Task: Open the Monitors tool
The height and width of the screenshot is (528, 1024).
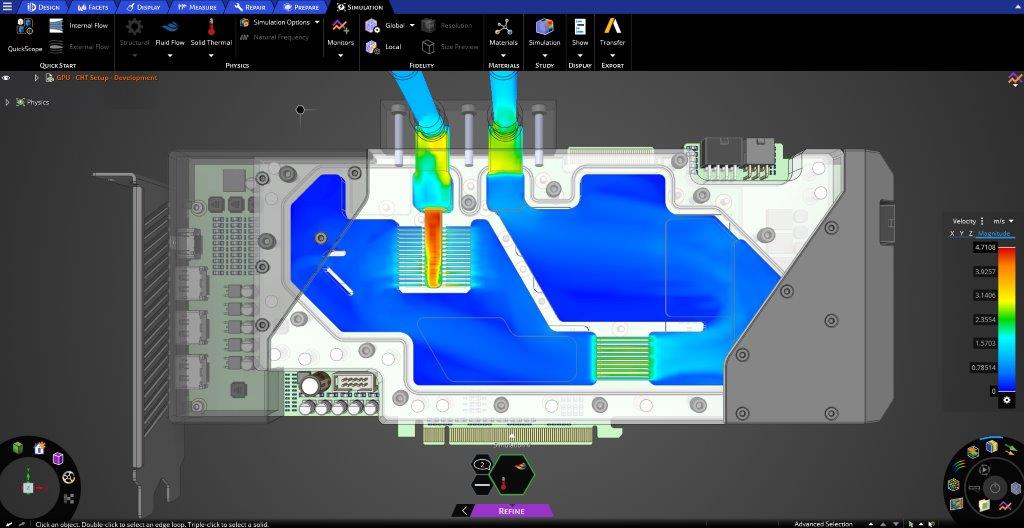Action: 340,33
